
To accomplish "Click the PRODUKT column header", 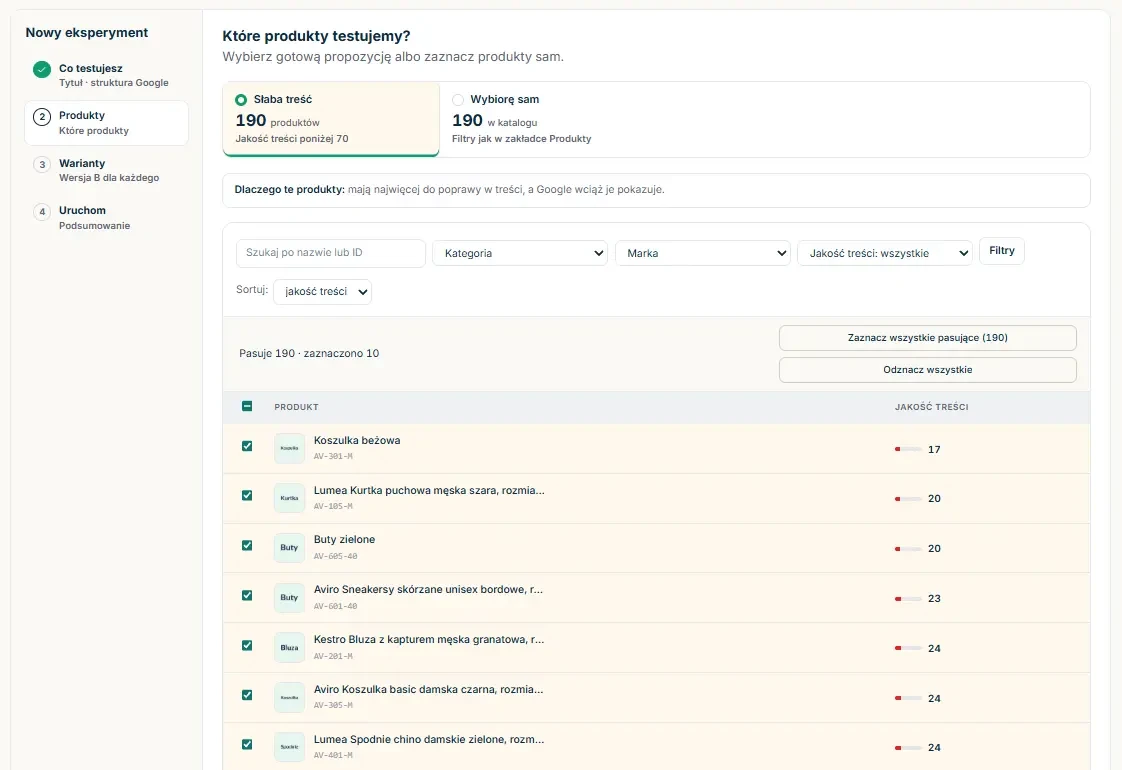I will pyautogui.click(x=296, y=407).
